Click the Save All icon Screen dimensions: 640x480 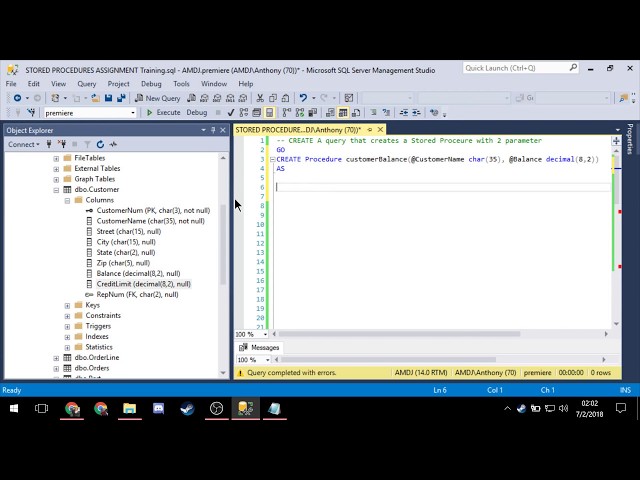click(121, 98)
